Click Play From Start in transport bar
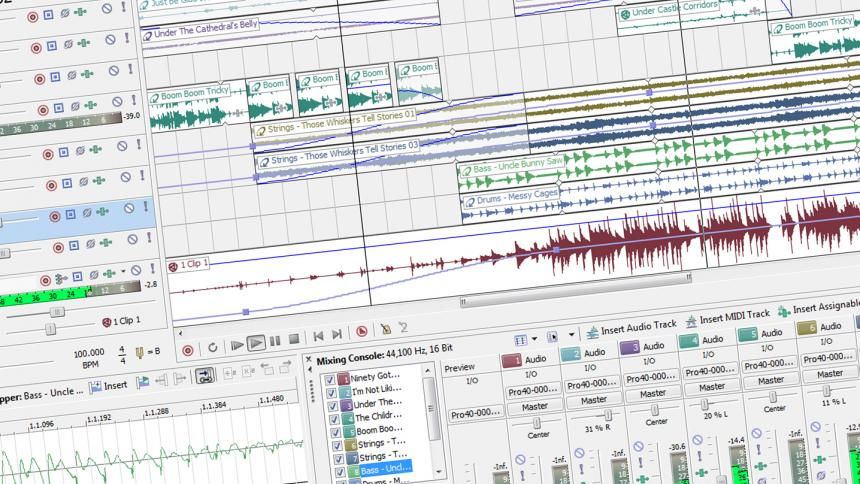 pos(236,345)
